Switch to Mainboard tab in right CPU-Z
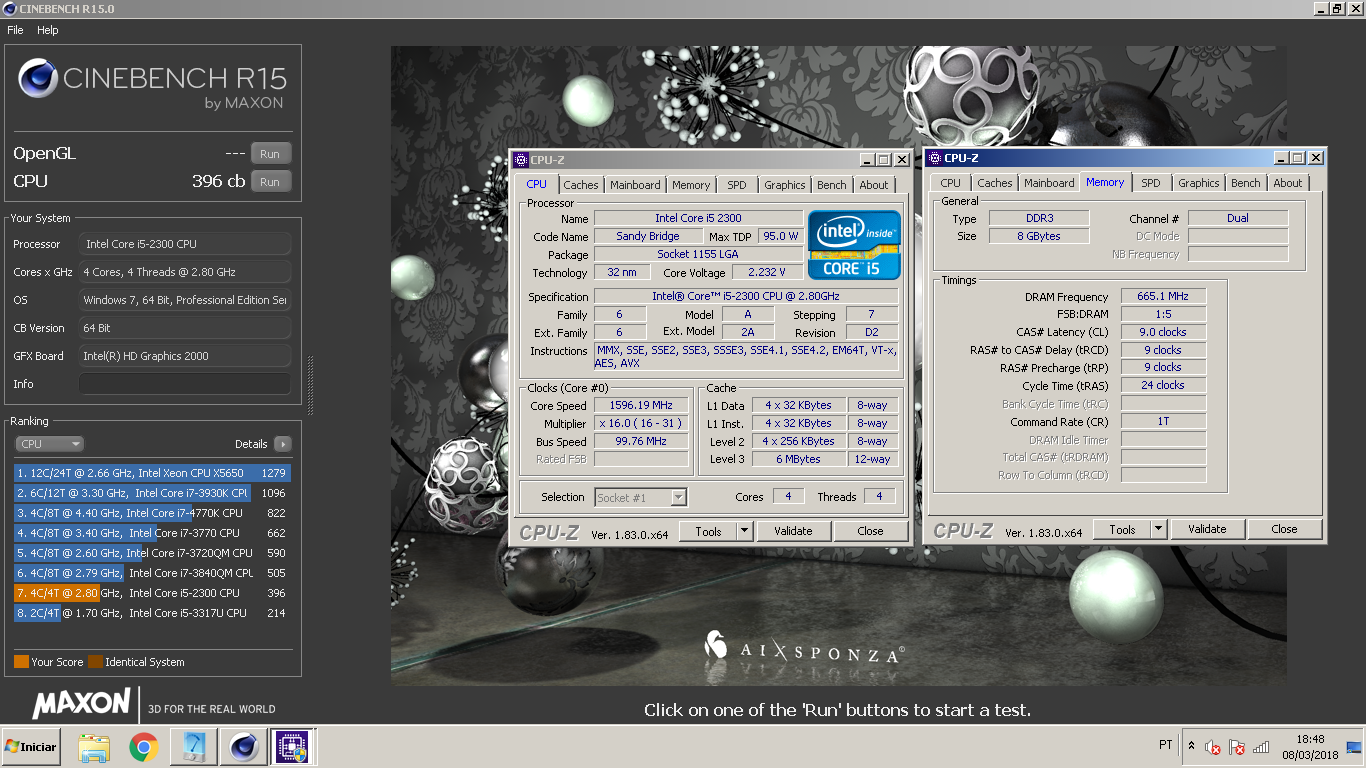 pyautogui.click(x=1049, y=183)
